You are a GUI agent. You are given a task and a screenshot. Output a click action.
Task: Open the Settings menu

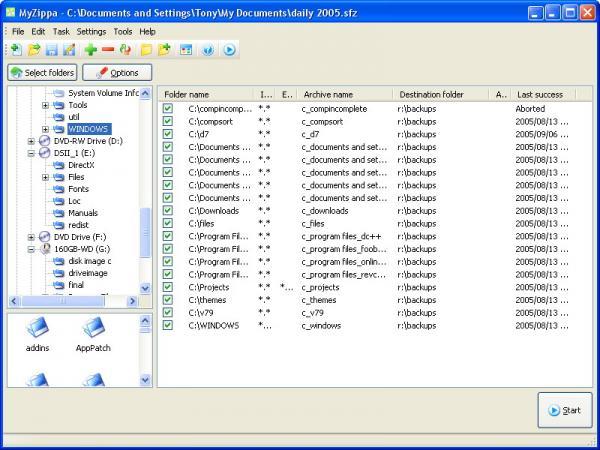pyautogui.click(x=92, y=31)
